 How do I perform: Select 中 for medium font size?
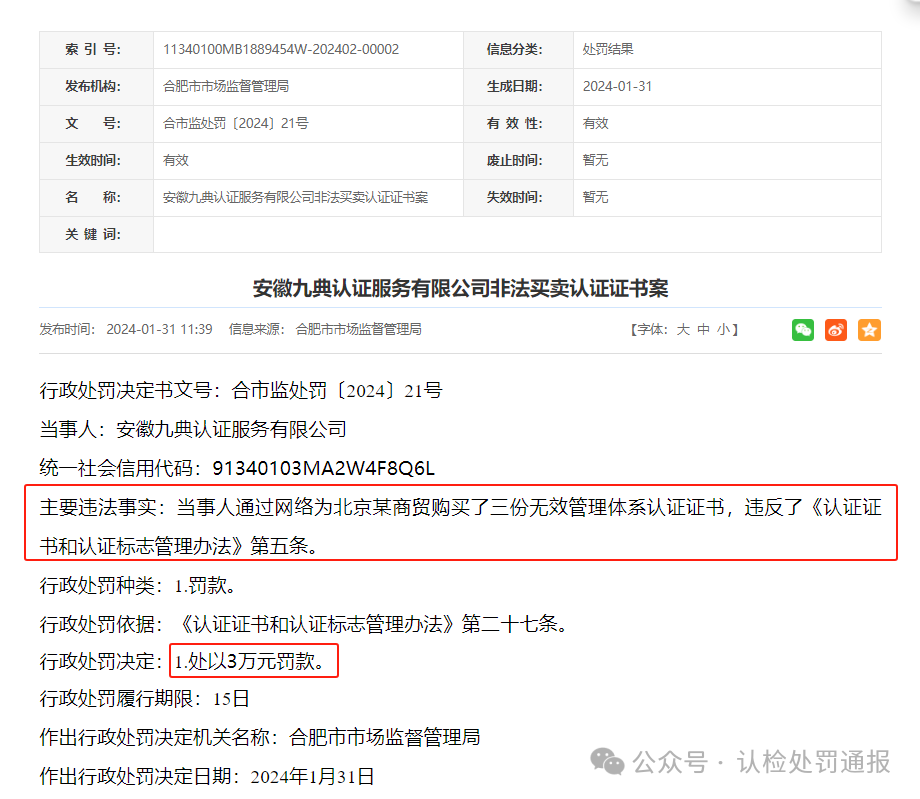[x=701, y=329]
